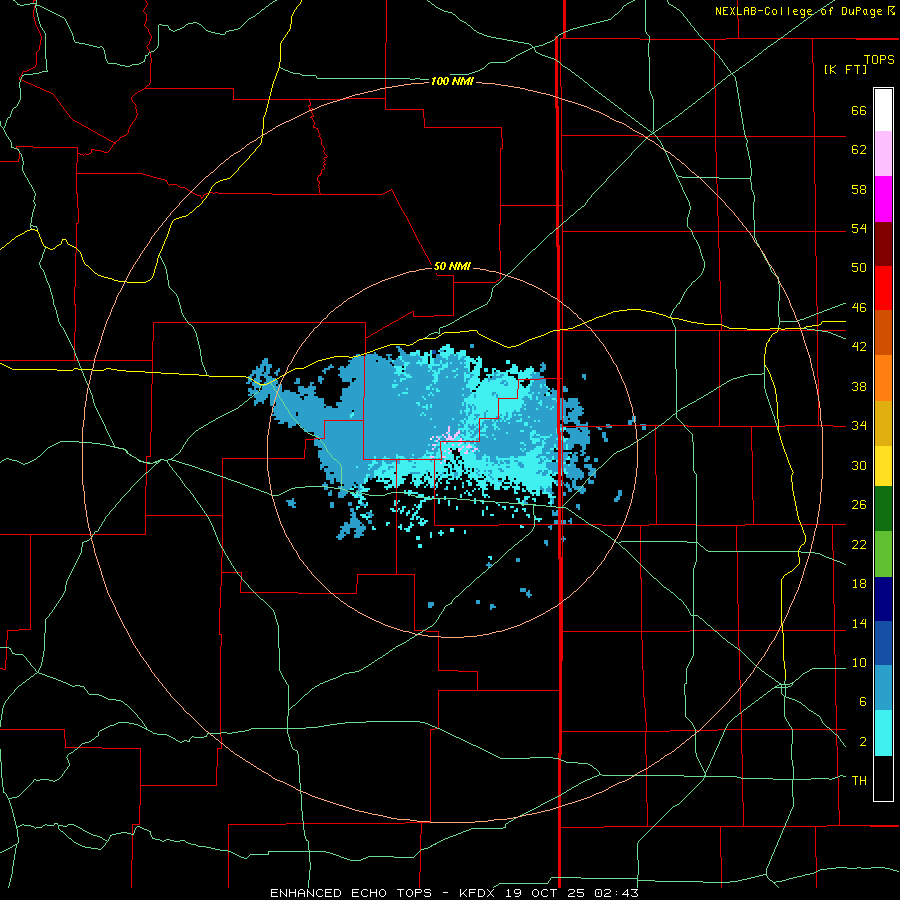Click the cyan 2 kft legend swatch
Image resolution: width=900 pixels, height=900 pixels.
[883, 733]
